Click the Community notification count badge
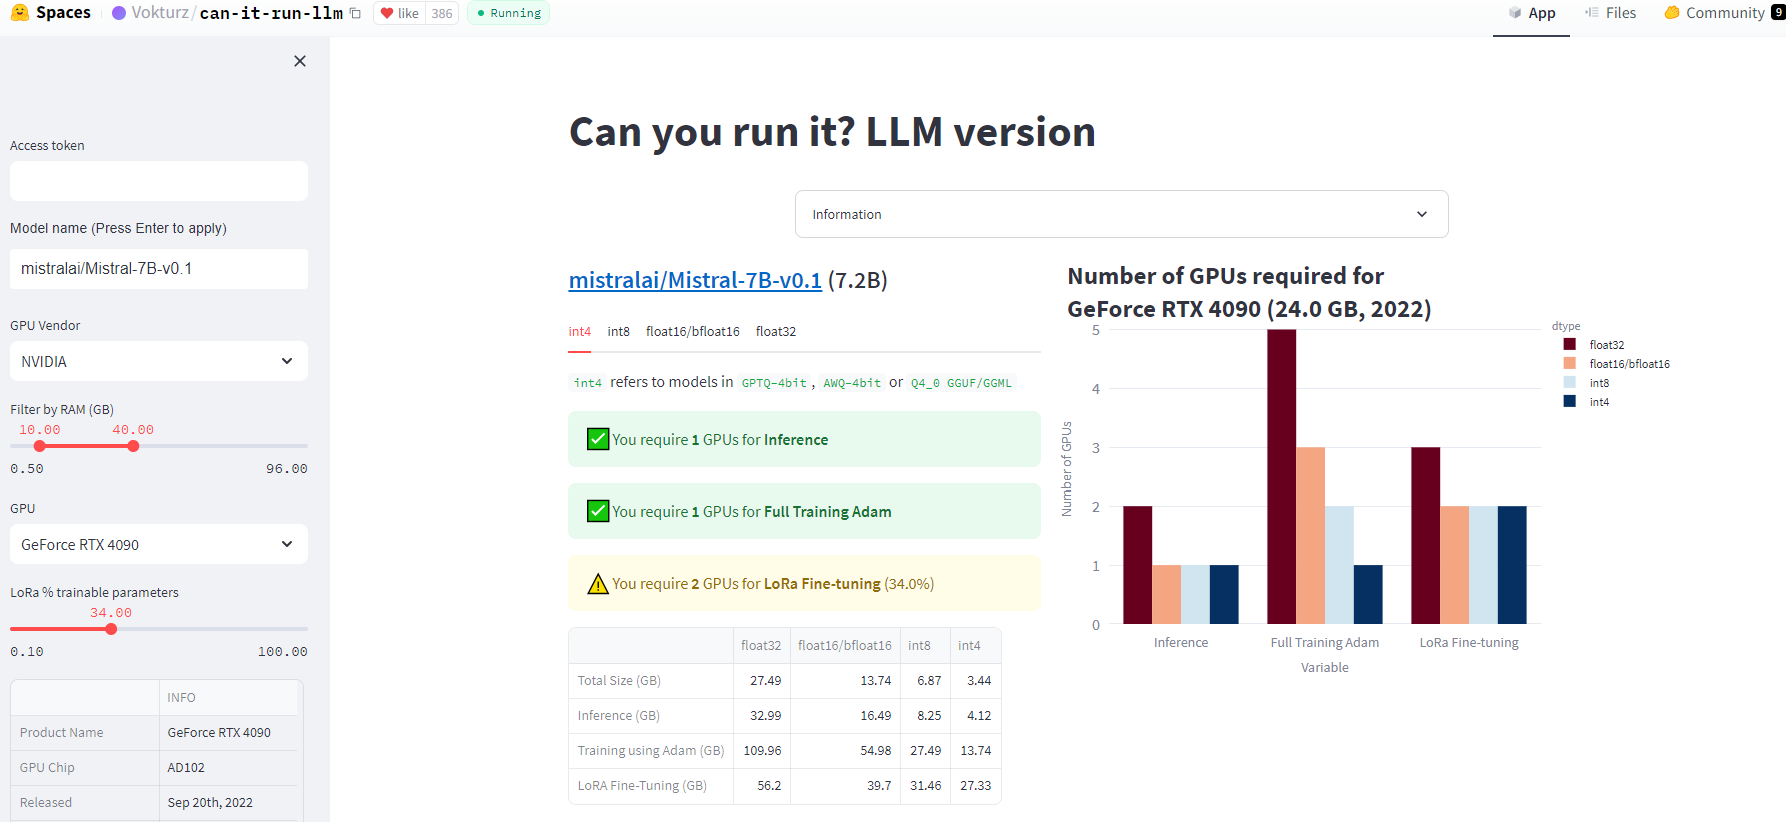 pos(1778,13)
